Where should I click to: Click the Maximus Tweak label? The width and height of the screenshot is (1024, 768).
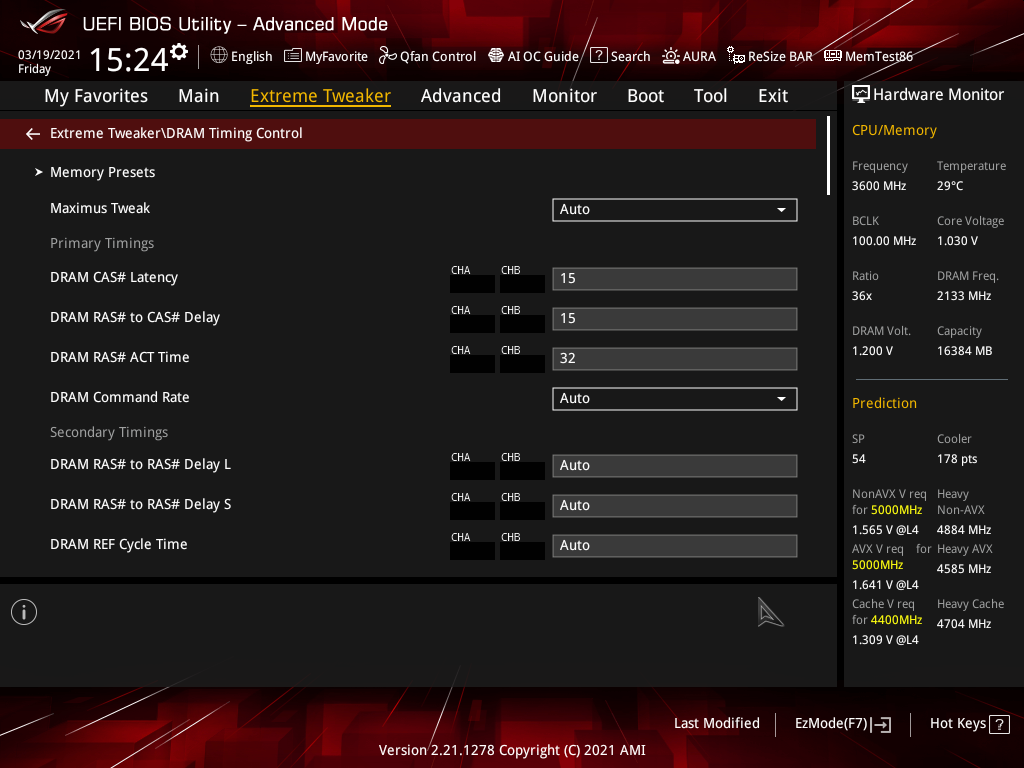pyautogui.click(x=100, y=208)
